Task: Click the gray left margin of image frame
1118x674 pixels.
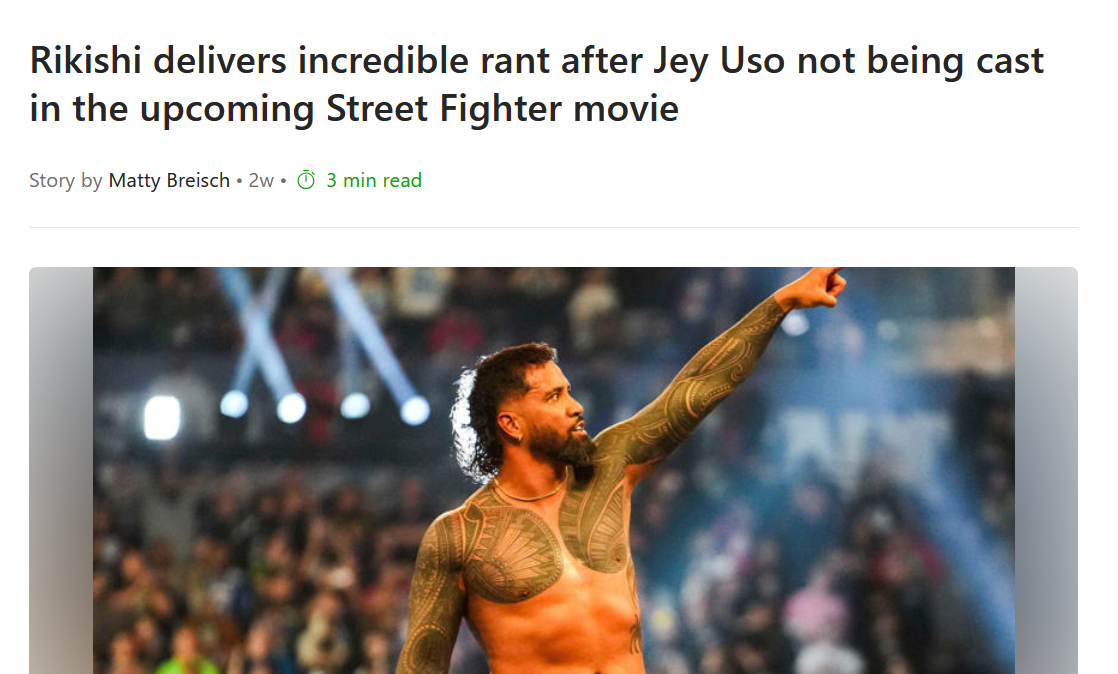Action: coord(61,471)
